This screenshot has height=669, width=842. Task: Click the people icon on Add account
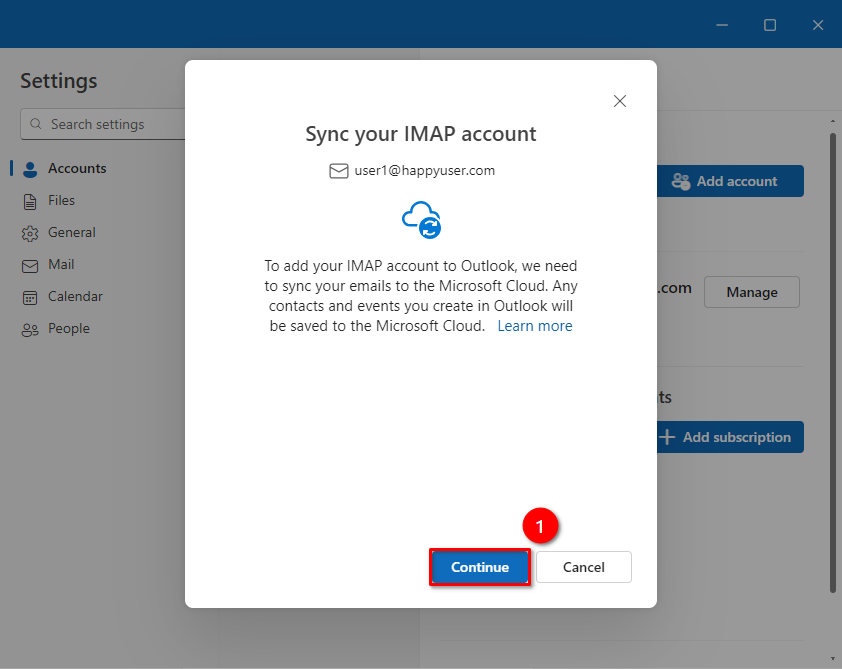pyautogui.click(x=681, y=181)
